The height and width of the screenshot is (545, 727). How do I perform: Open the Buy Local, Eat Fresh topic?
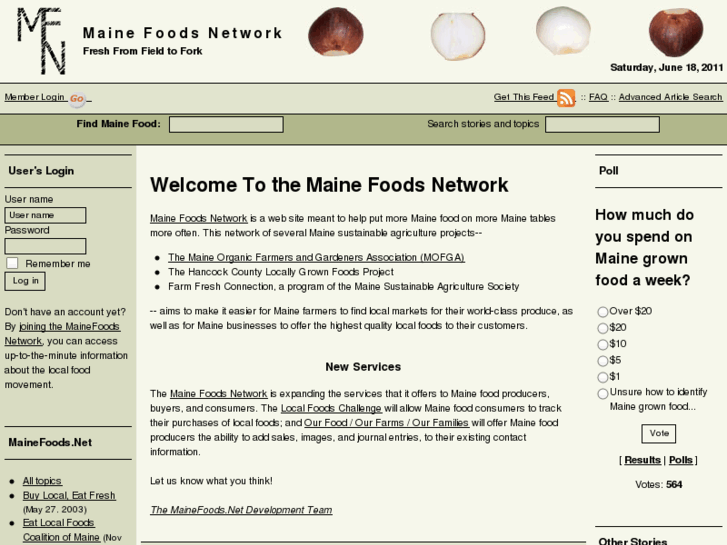point(69,495)
